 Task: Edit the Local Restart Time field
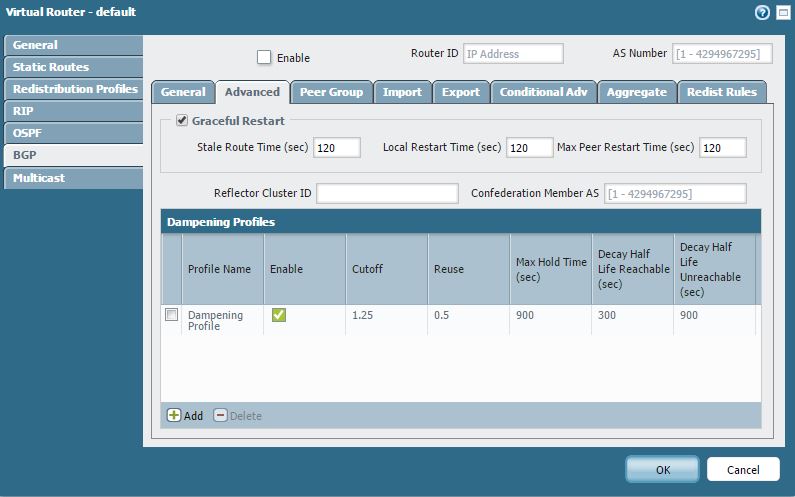[x=529, y=148]
